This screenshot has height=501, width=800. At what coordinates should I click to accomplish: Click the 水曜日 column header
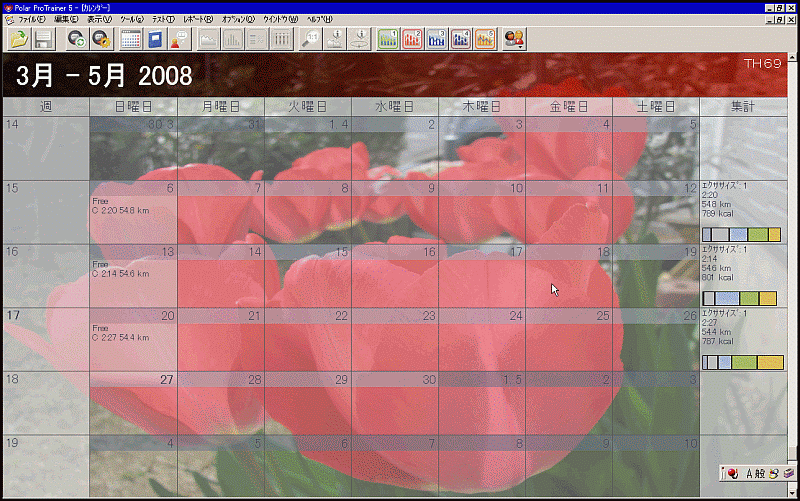[394, 107]
